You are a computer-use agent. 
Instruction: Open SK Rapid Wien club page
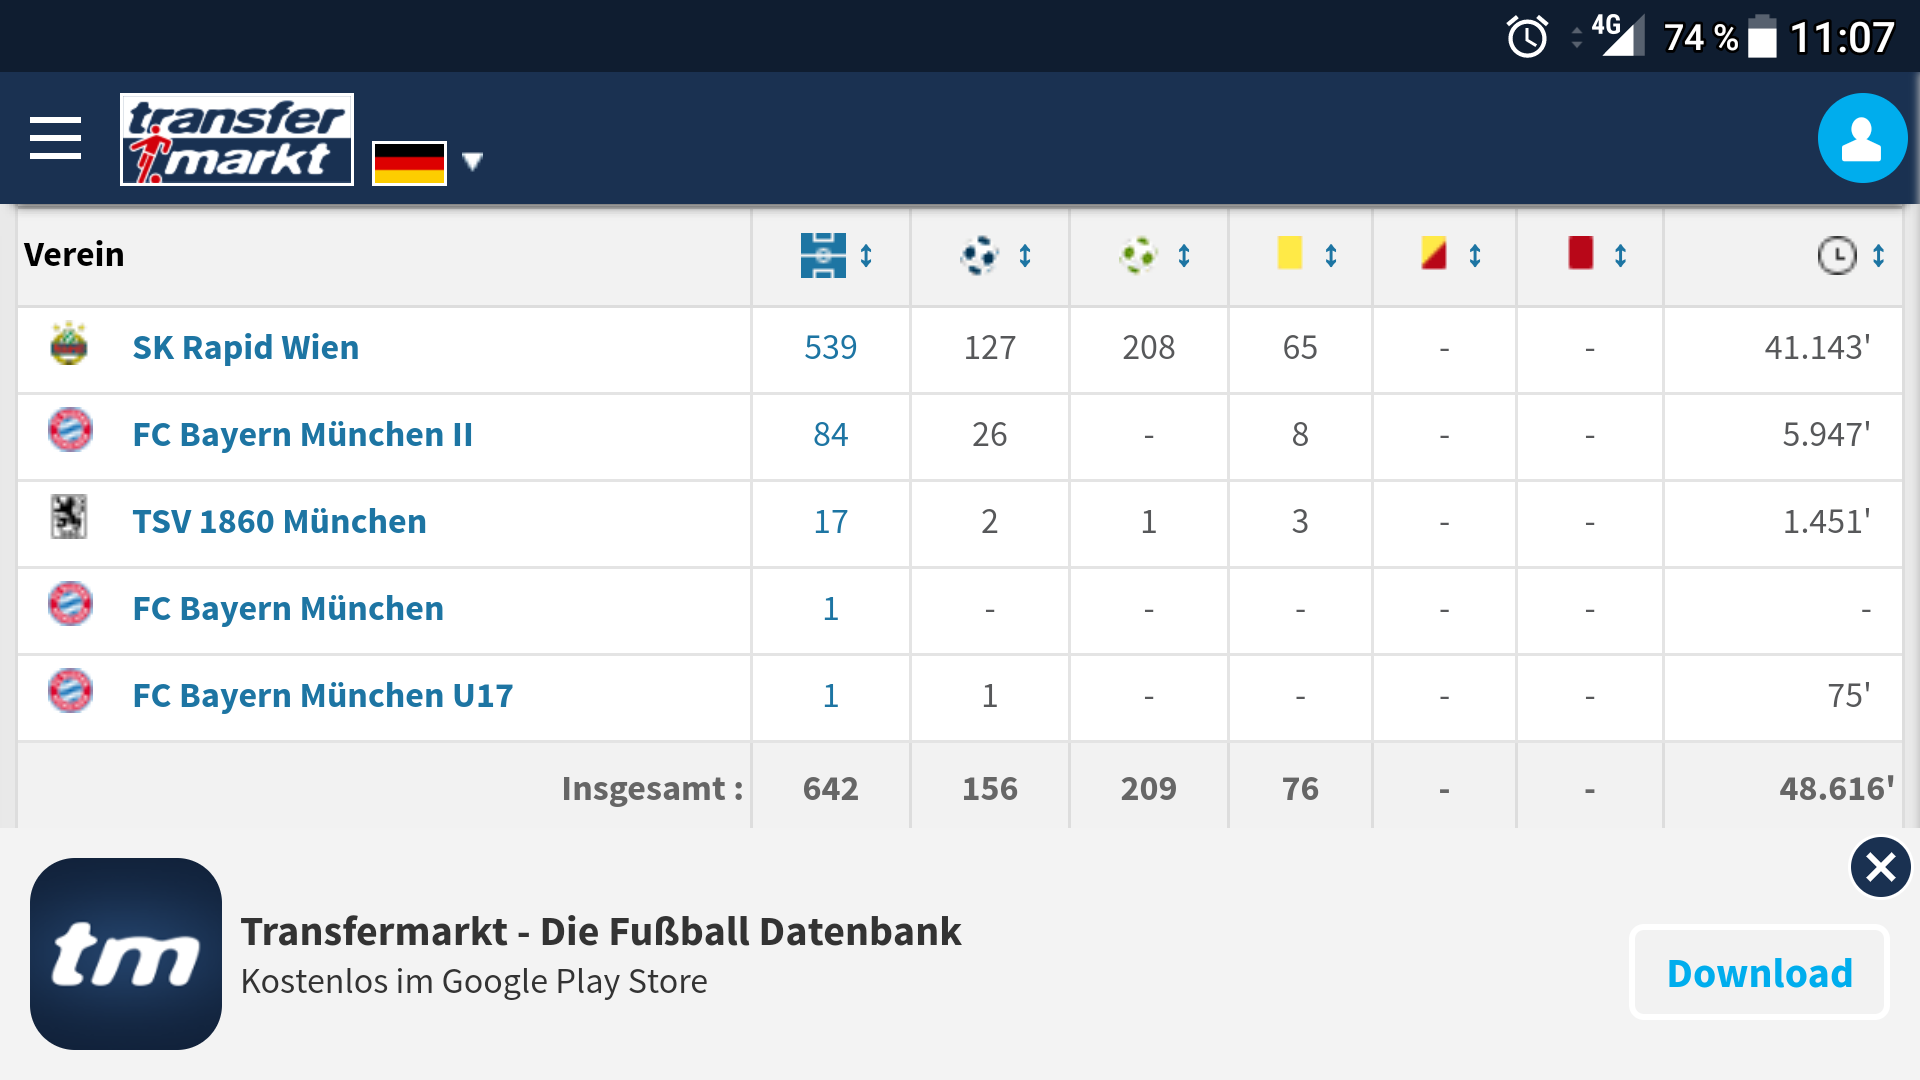245,348
